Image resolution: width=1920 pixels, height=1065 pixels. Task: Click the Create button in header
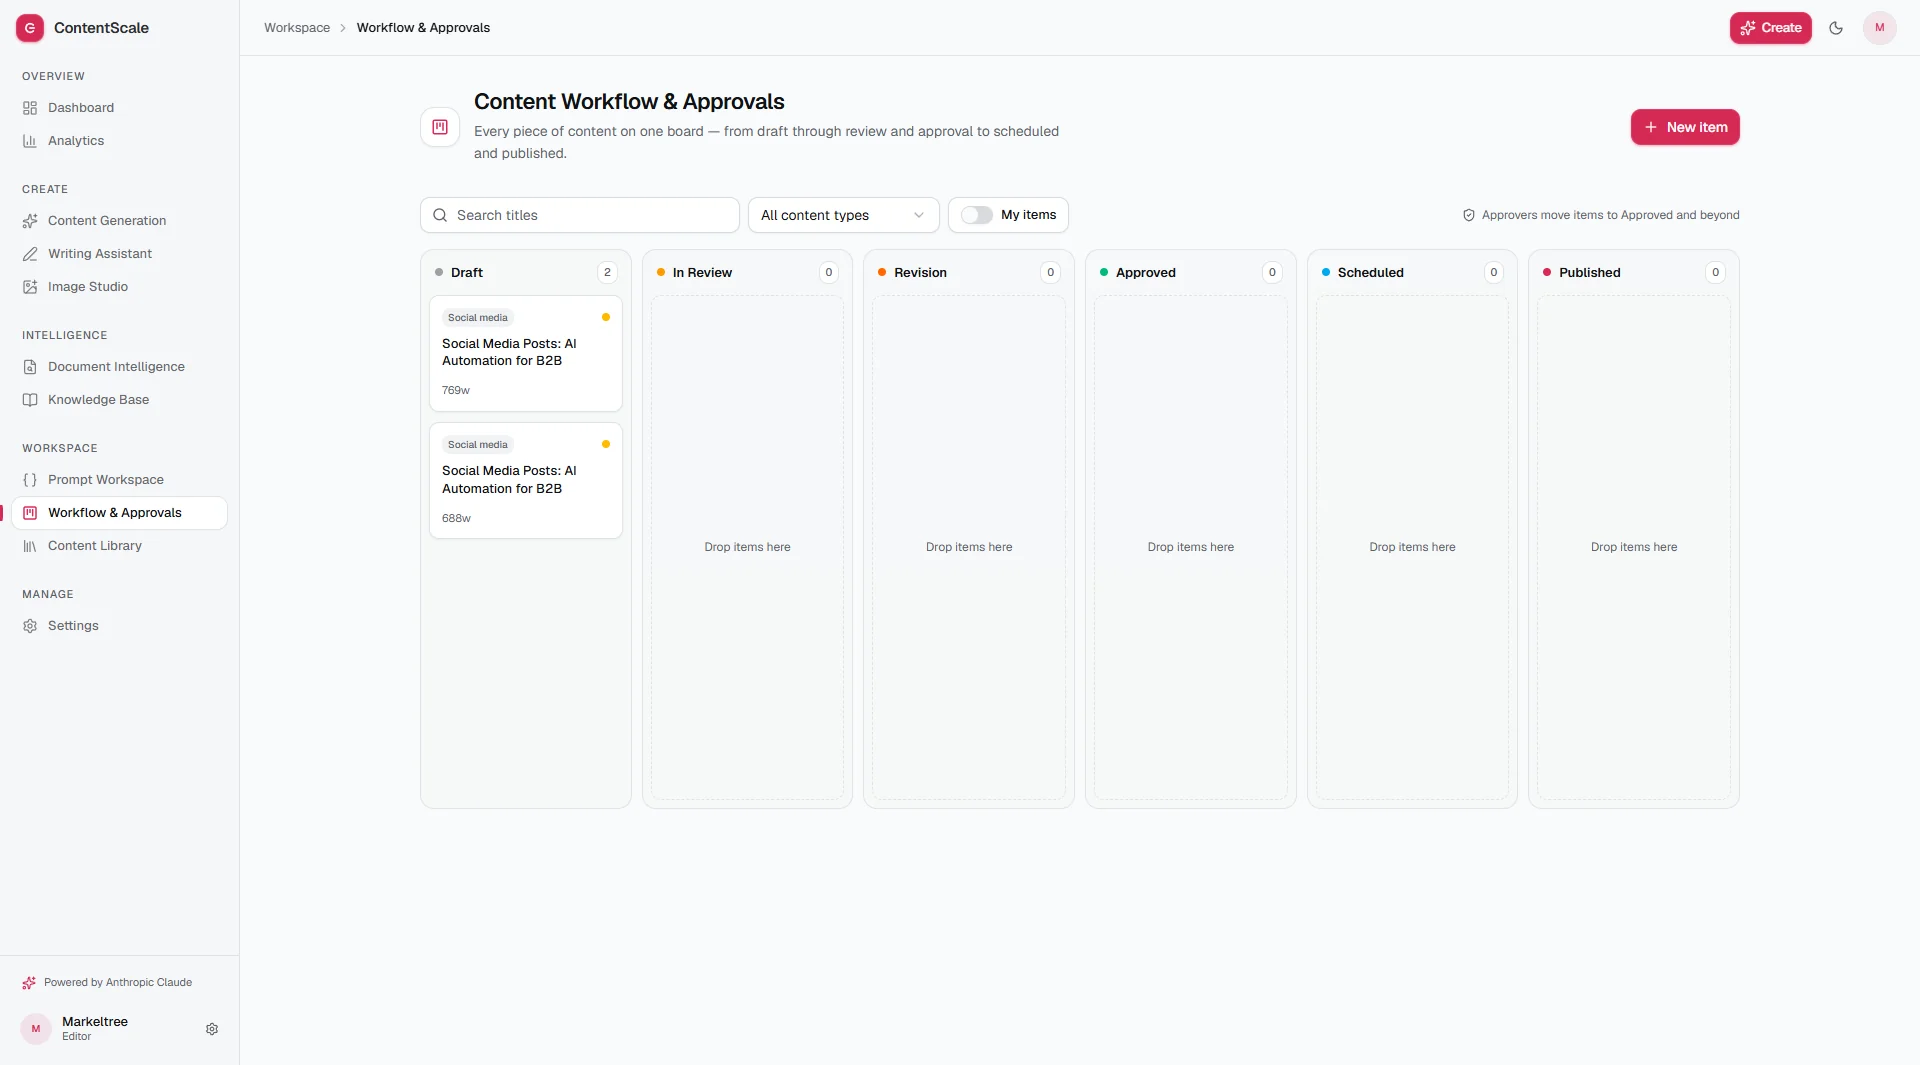(1771, 28)
